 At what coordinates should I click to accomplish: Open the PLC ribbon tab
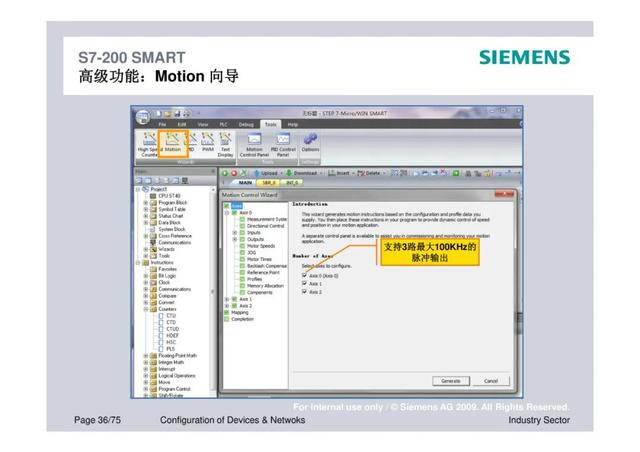(224, 124)
